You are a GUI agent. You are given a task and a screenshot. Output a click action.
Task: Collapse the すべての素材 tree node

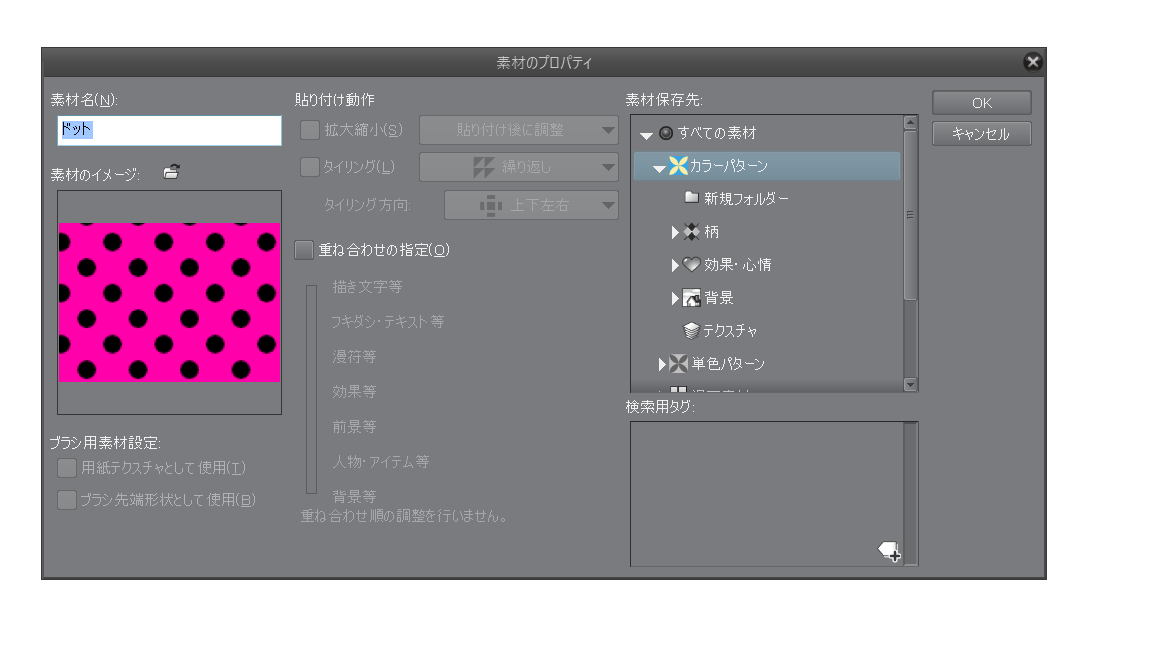click(x=647, y=135)
